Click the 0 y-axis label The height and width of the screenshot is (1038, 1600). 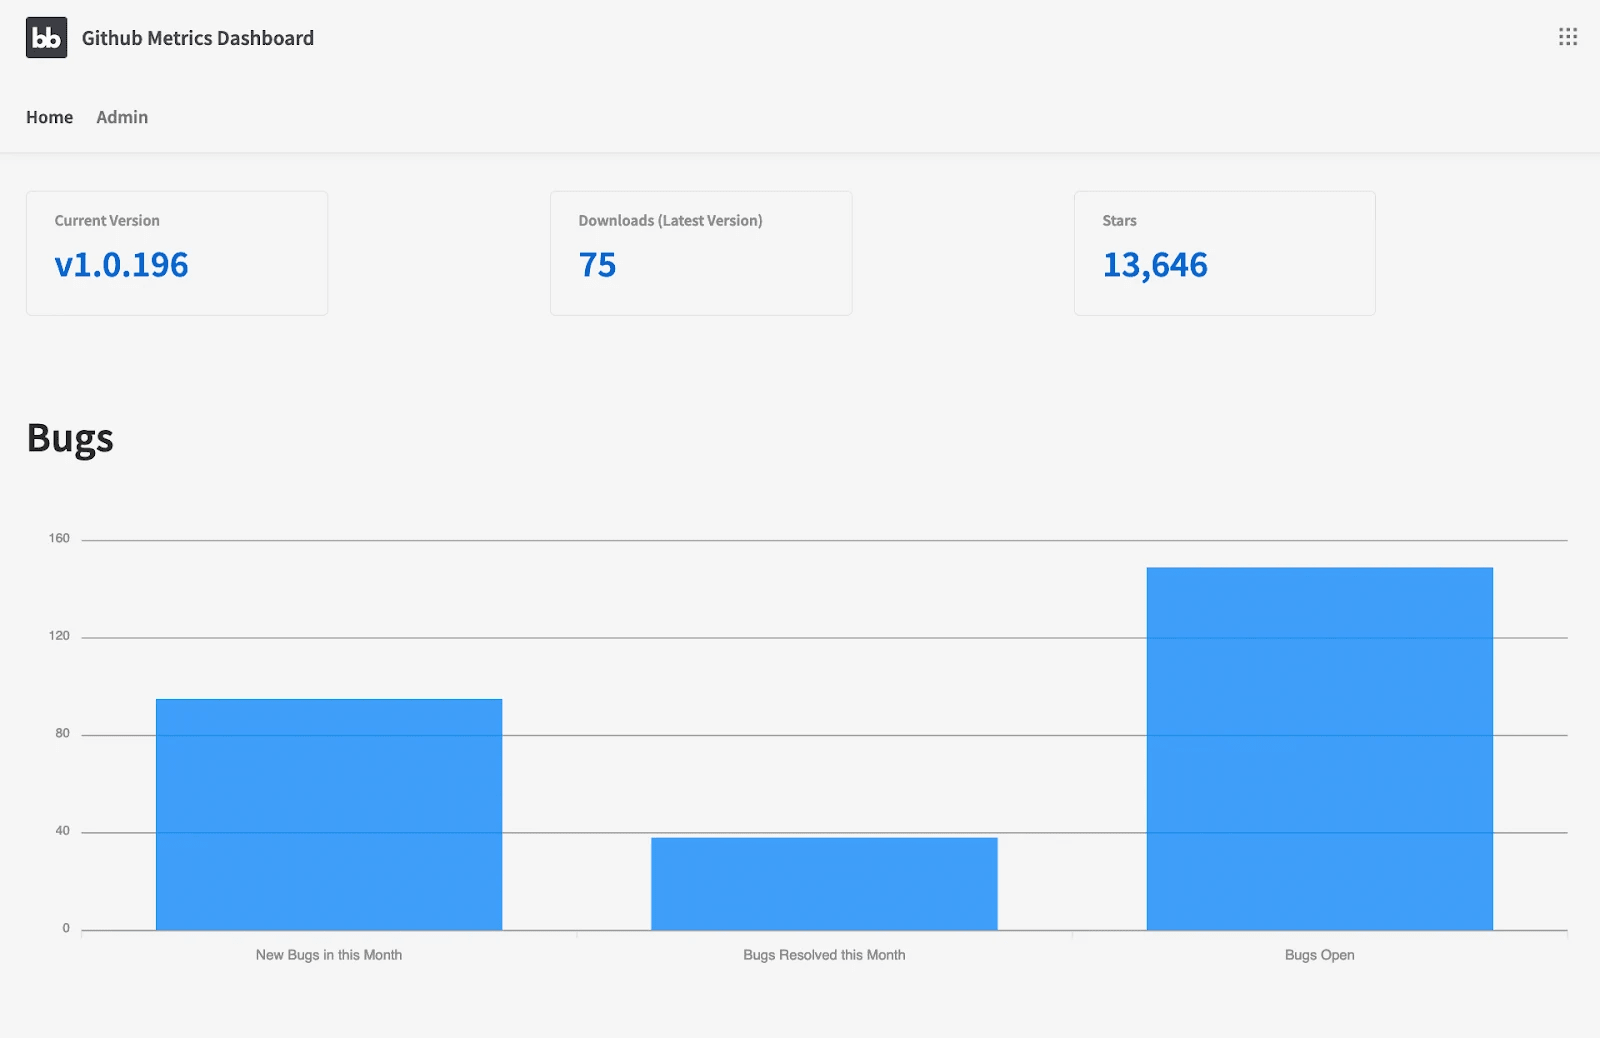pos(66,928)
